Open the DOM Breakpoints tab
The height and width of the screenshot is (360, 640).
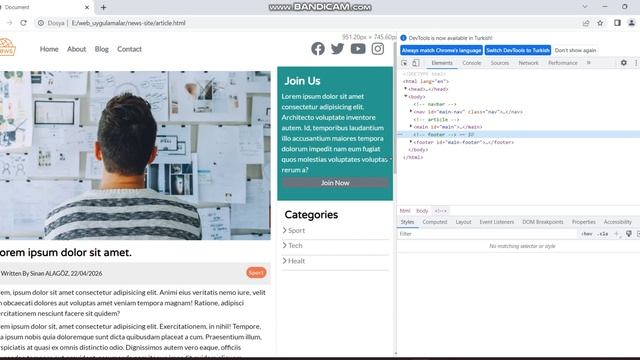click(x=543, y=222)
